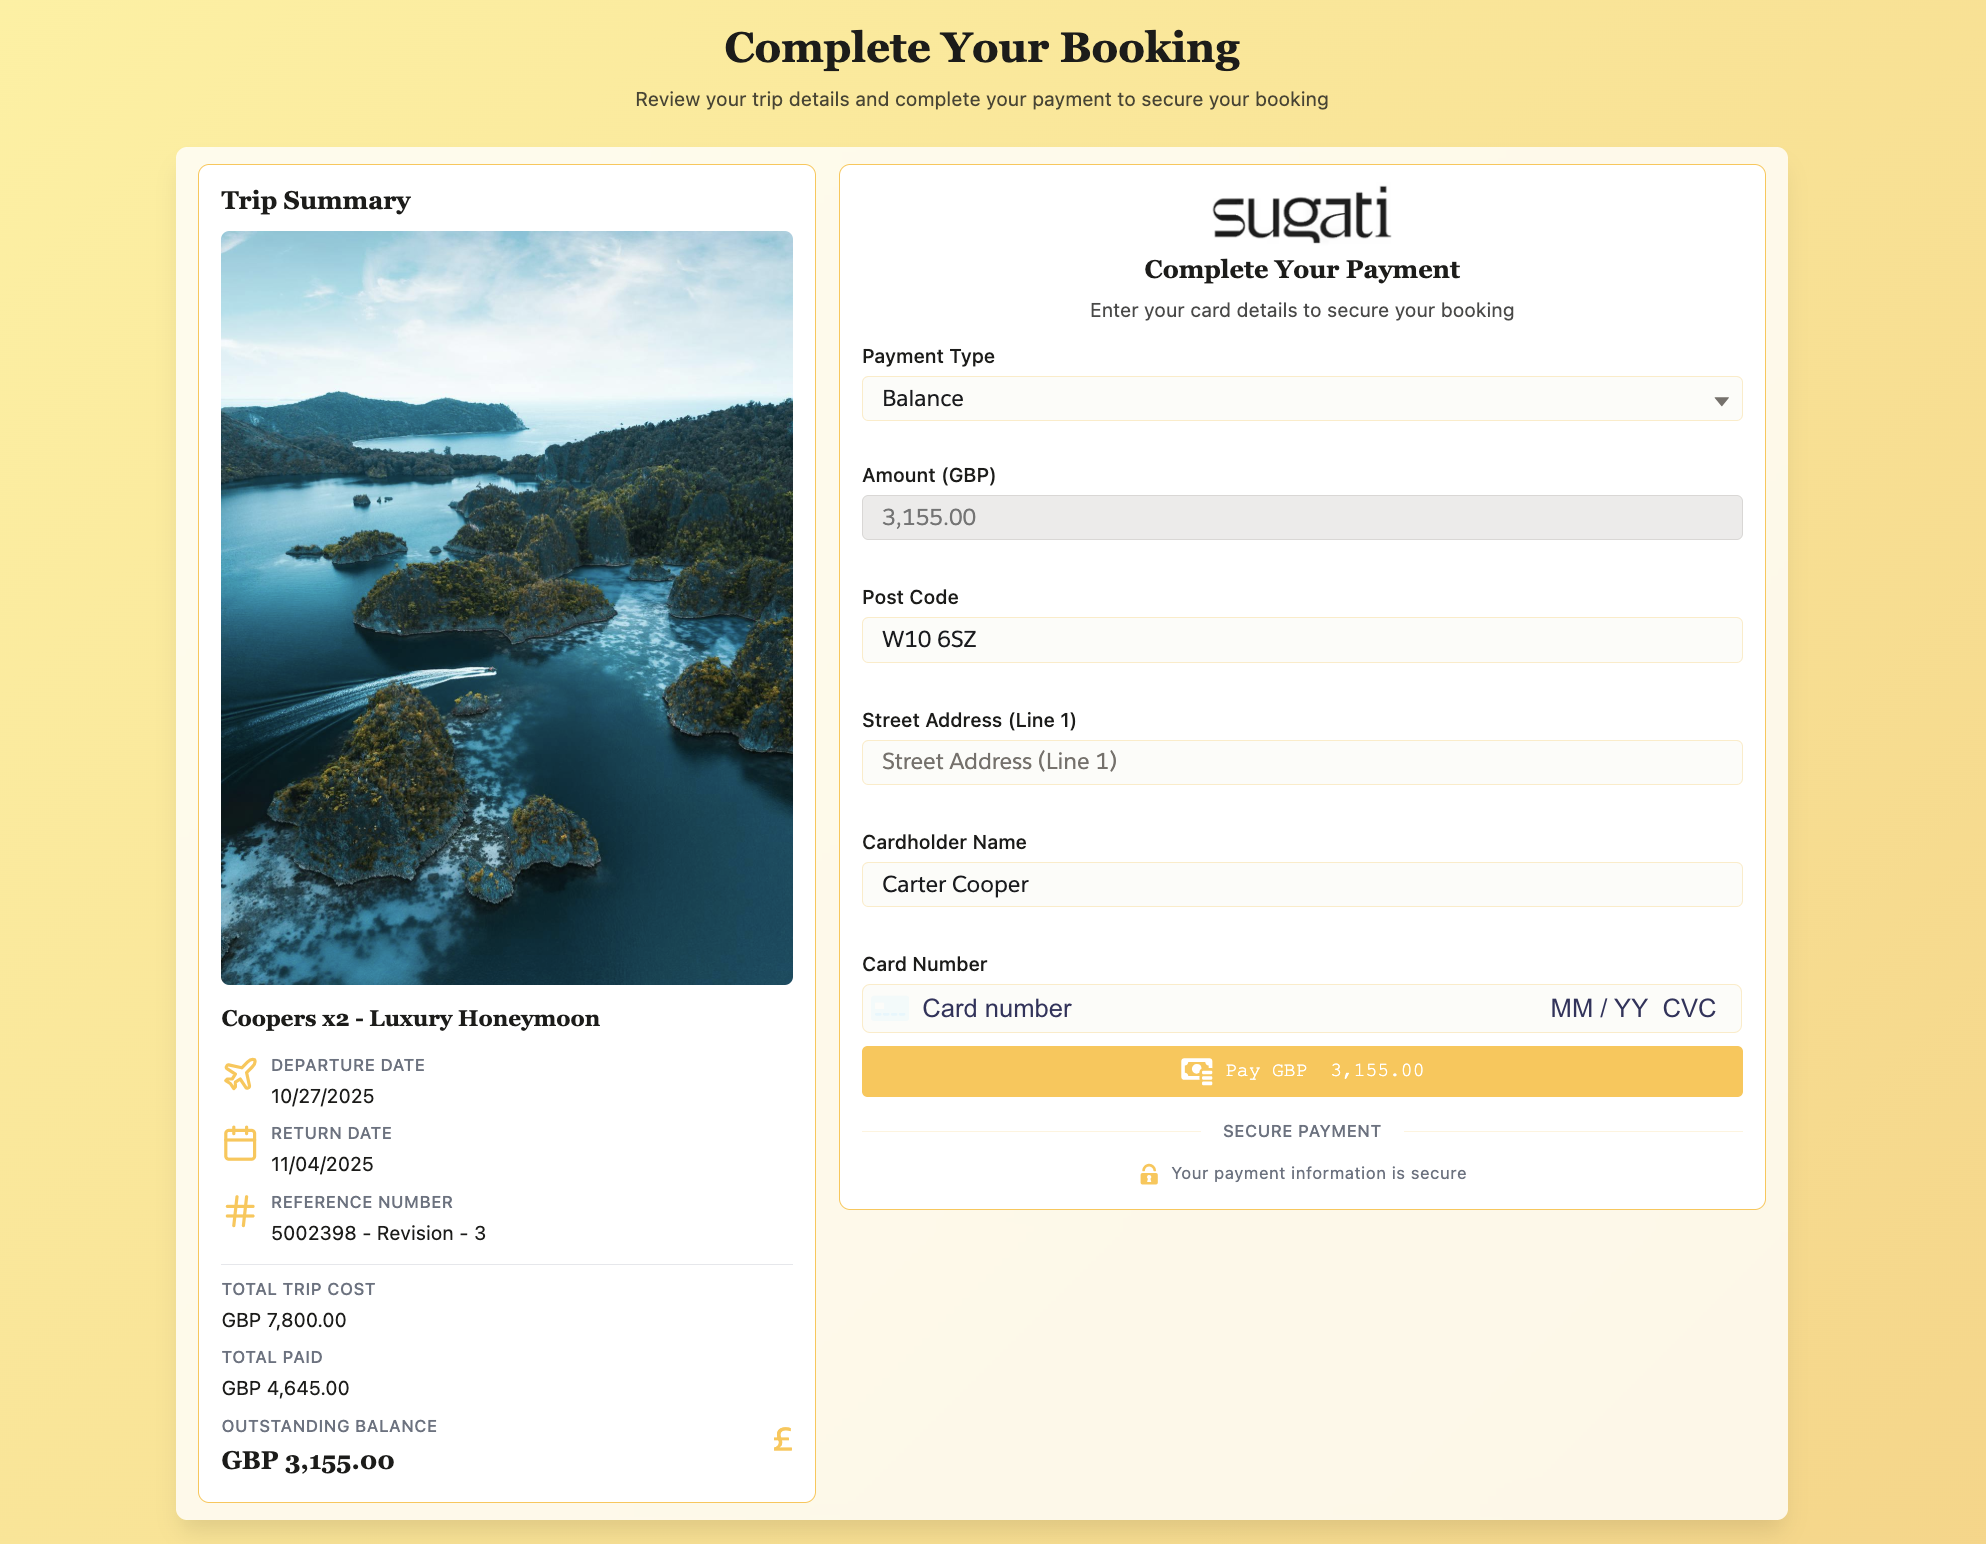Screen dimensions: 1986x1544
Task: Click the padlock secure payment icon
Action: (x=1149, y=1174)
